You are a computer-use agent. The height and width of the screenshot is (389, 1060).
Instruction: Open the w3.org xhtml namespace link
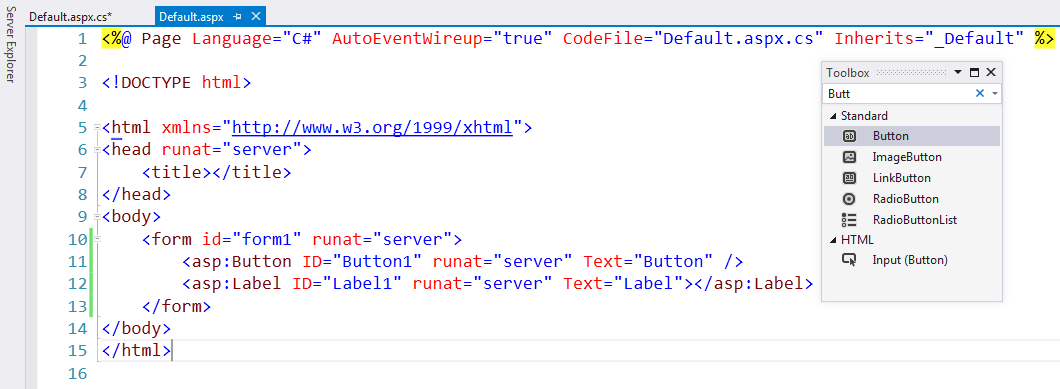pos(372,127)
